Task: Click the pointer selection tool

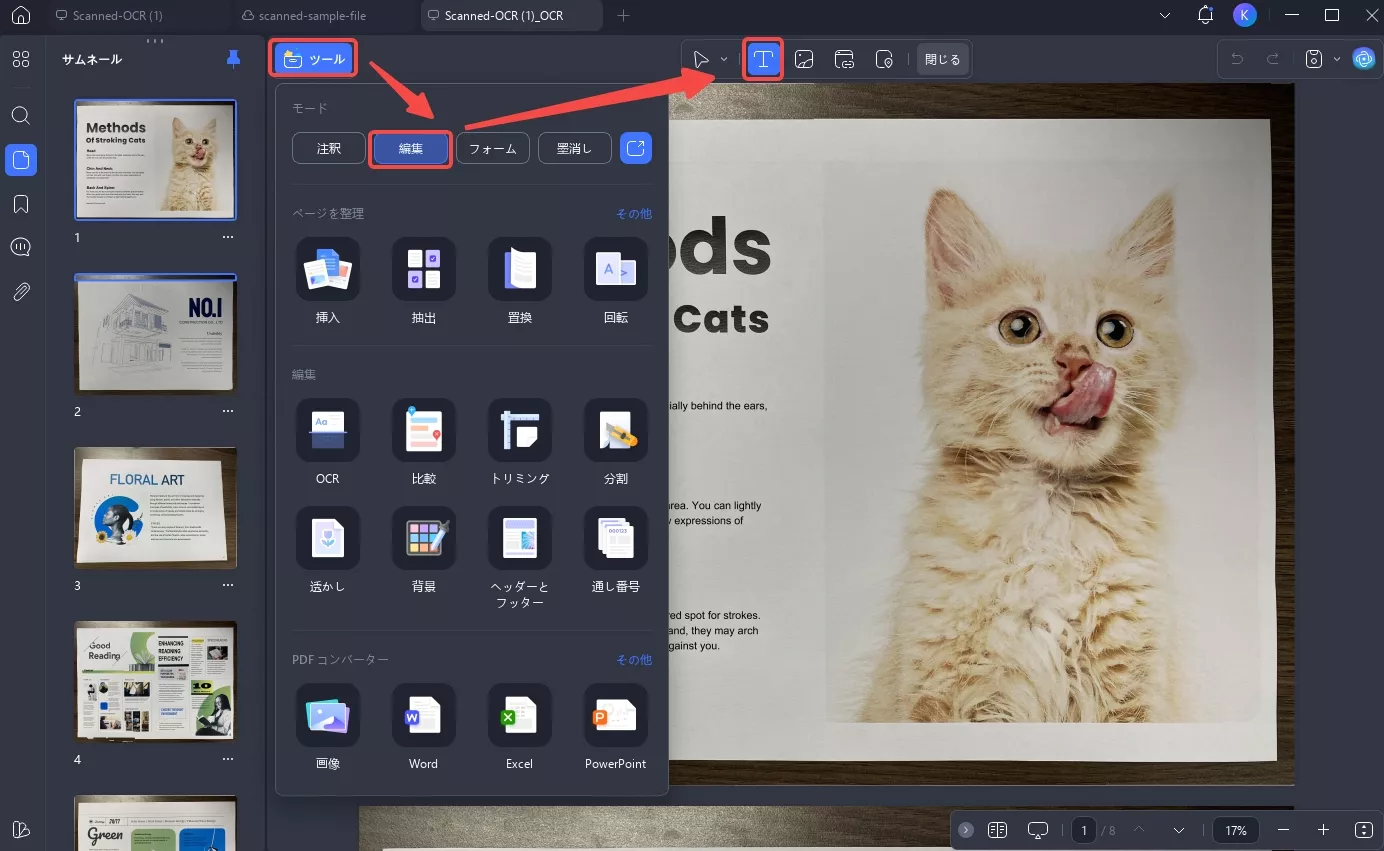Action: pos(703,60)
